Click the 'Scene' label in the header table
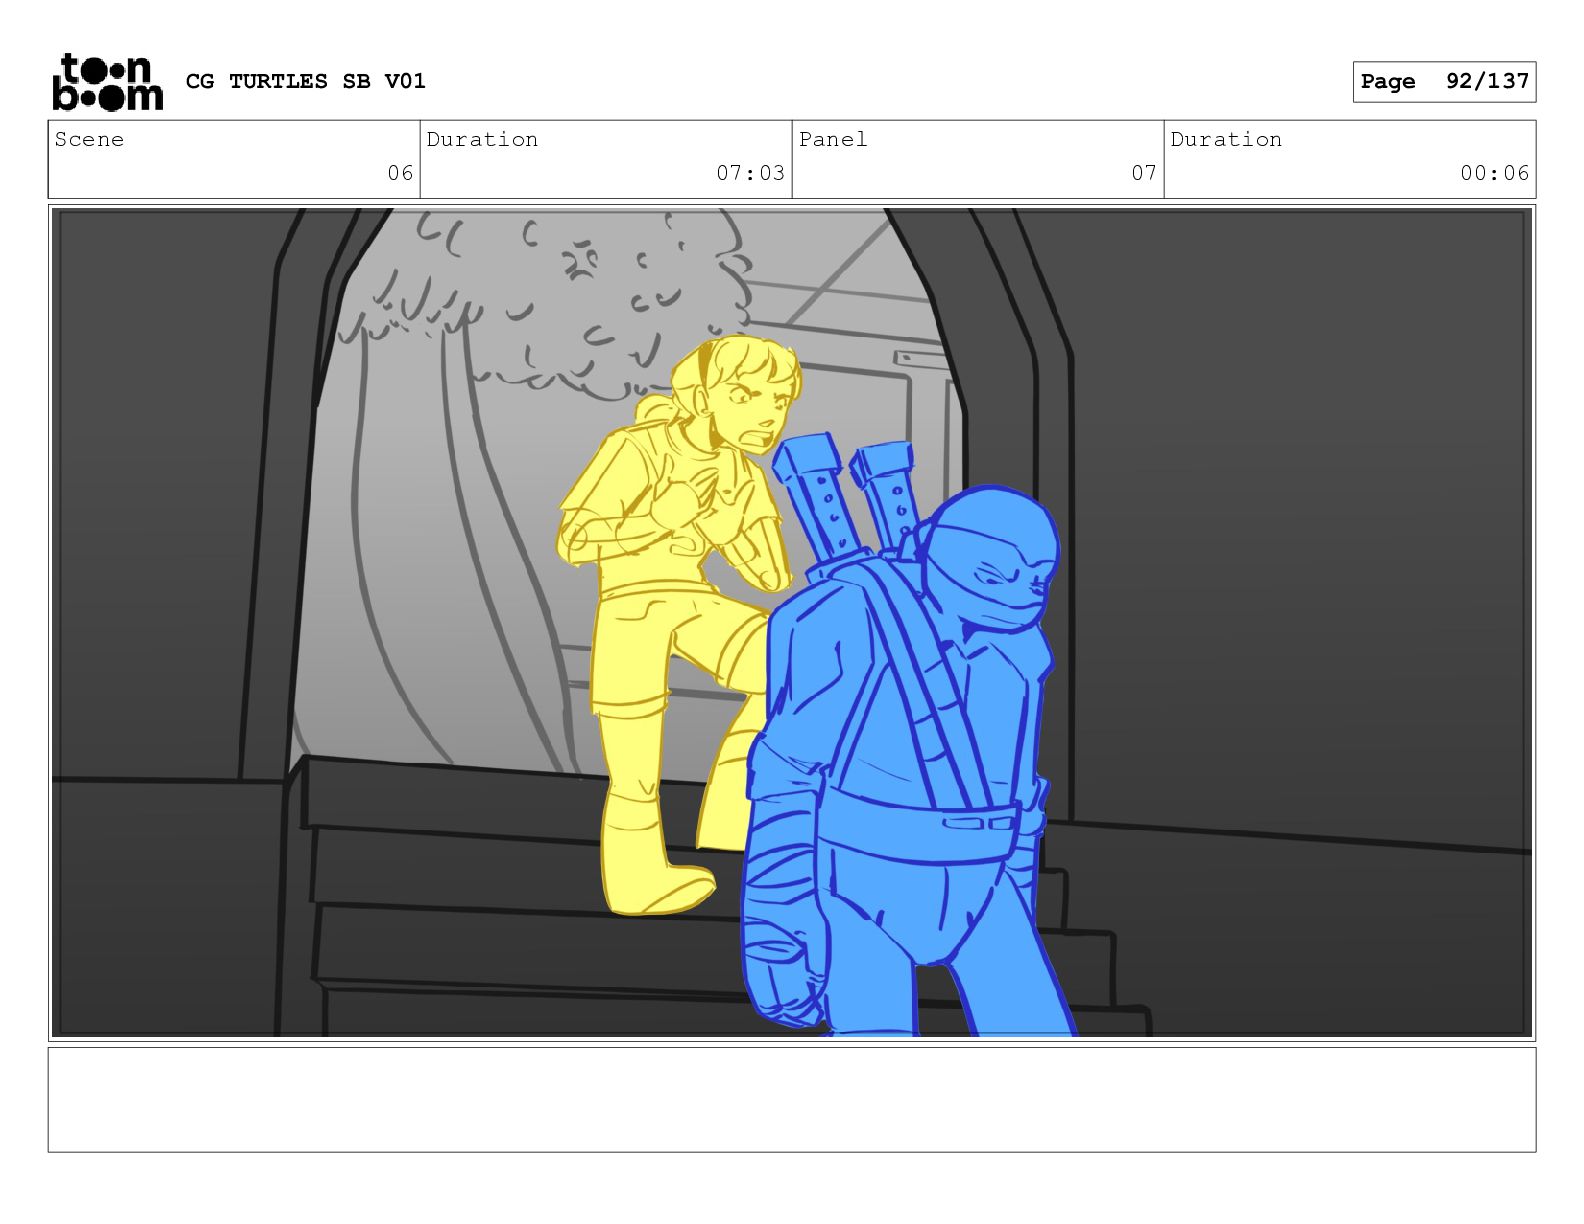Viewport: 1584px width, 1224px height. [89, 139]
